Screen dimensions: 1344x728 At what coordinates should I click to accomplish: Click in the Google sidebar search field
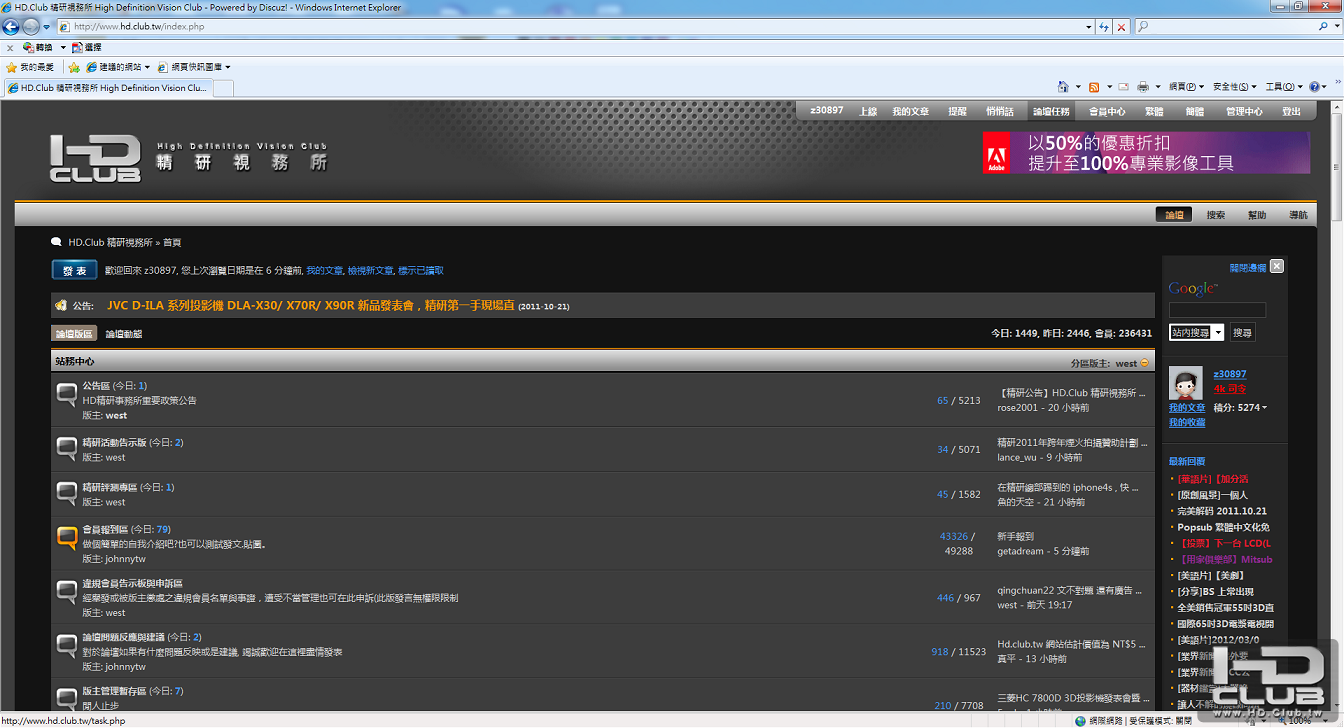1217,310
